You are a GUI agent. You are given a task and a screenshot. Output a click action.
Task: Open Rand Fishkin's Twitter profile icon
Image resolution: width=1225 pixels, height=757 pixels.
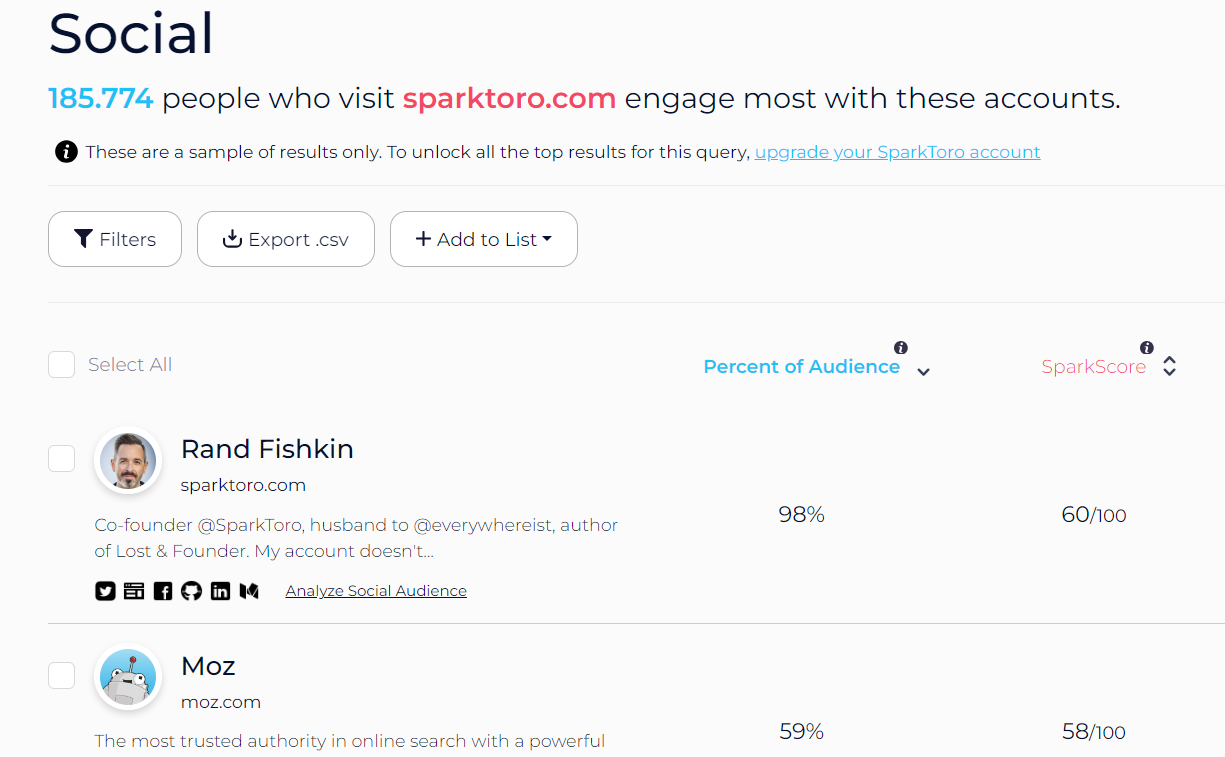click(x=105, y=591)
